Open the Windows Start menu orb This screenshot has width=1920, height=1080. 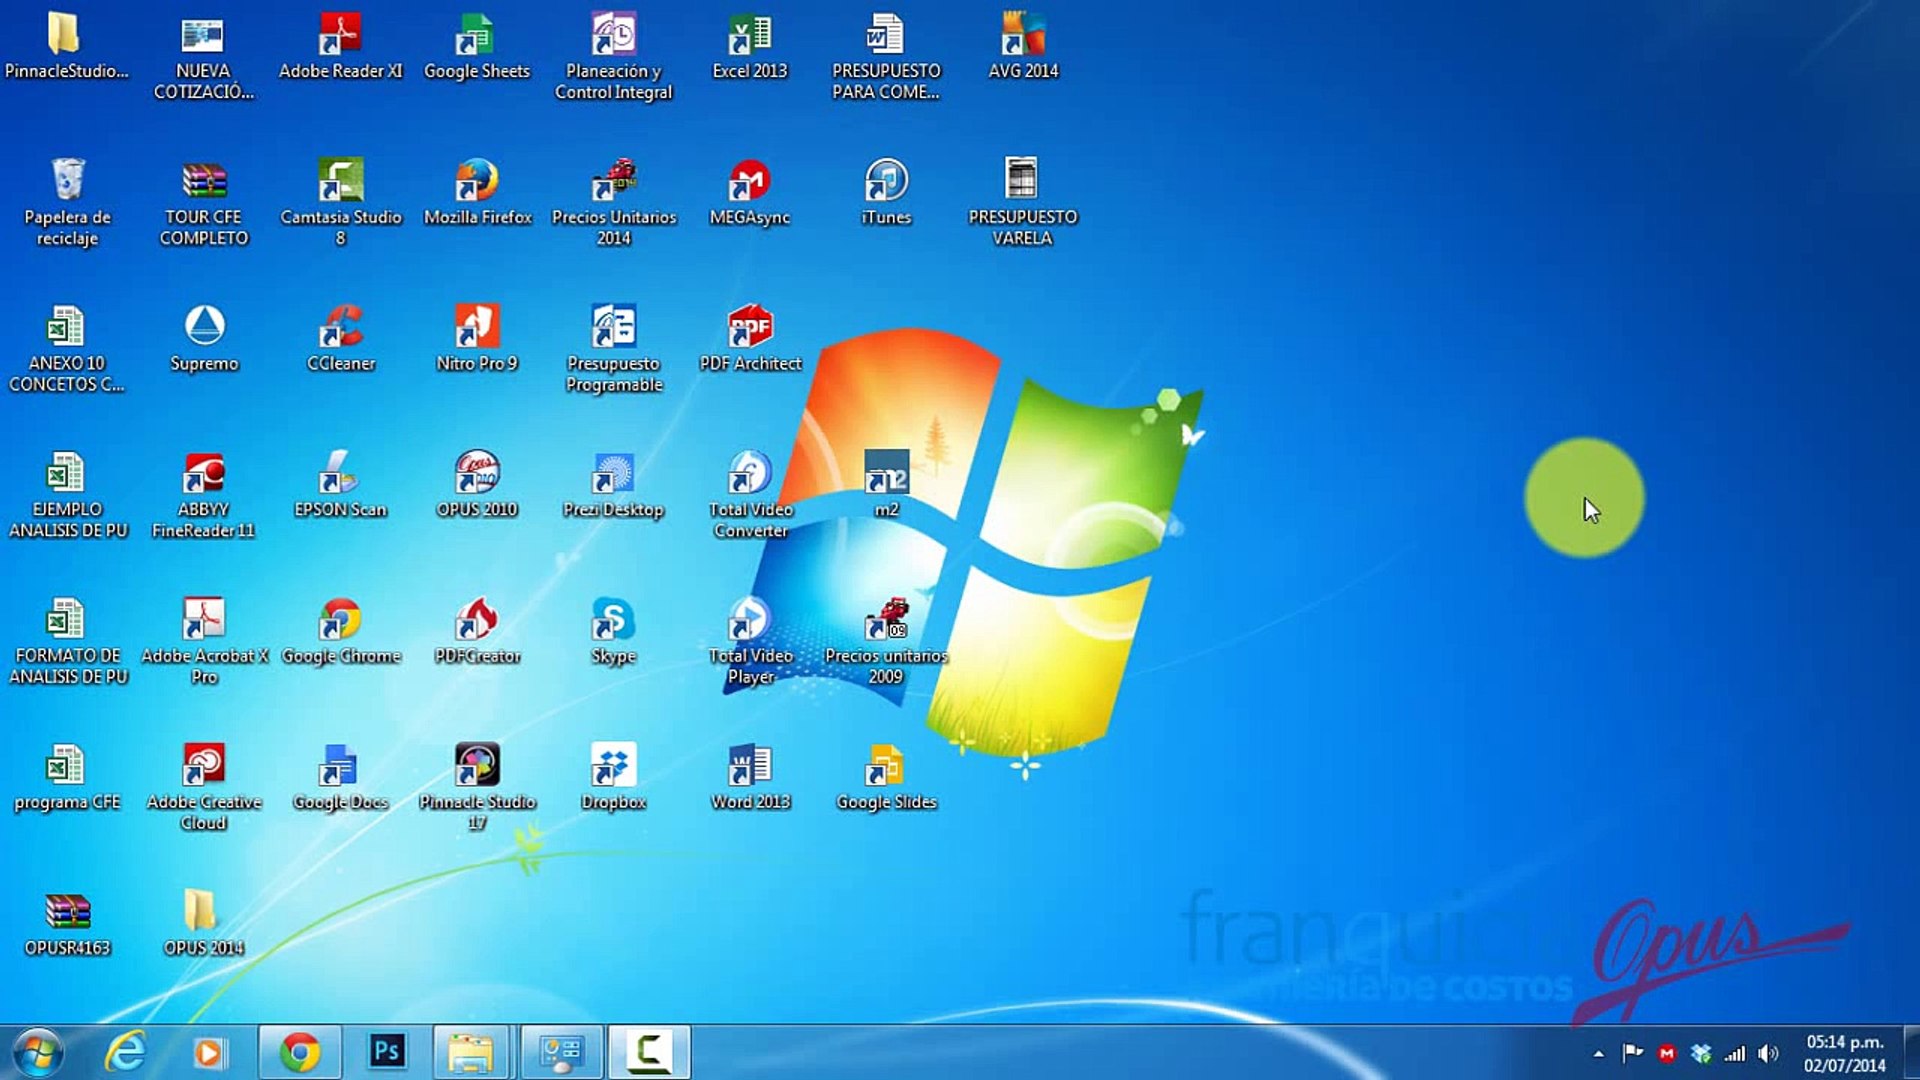coord(38,1053)
